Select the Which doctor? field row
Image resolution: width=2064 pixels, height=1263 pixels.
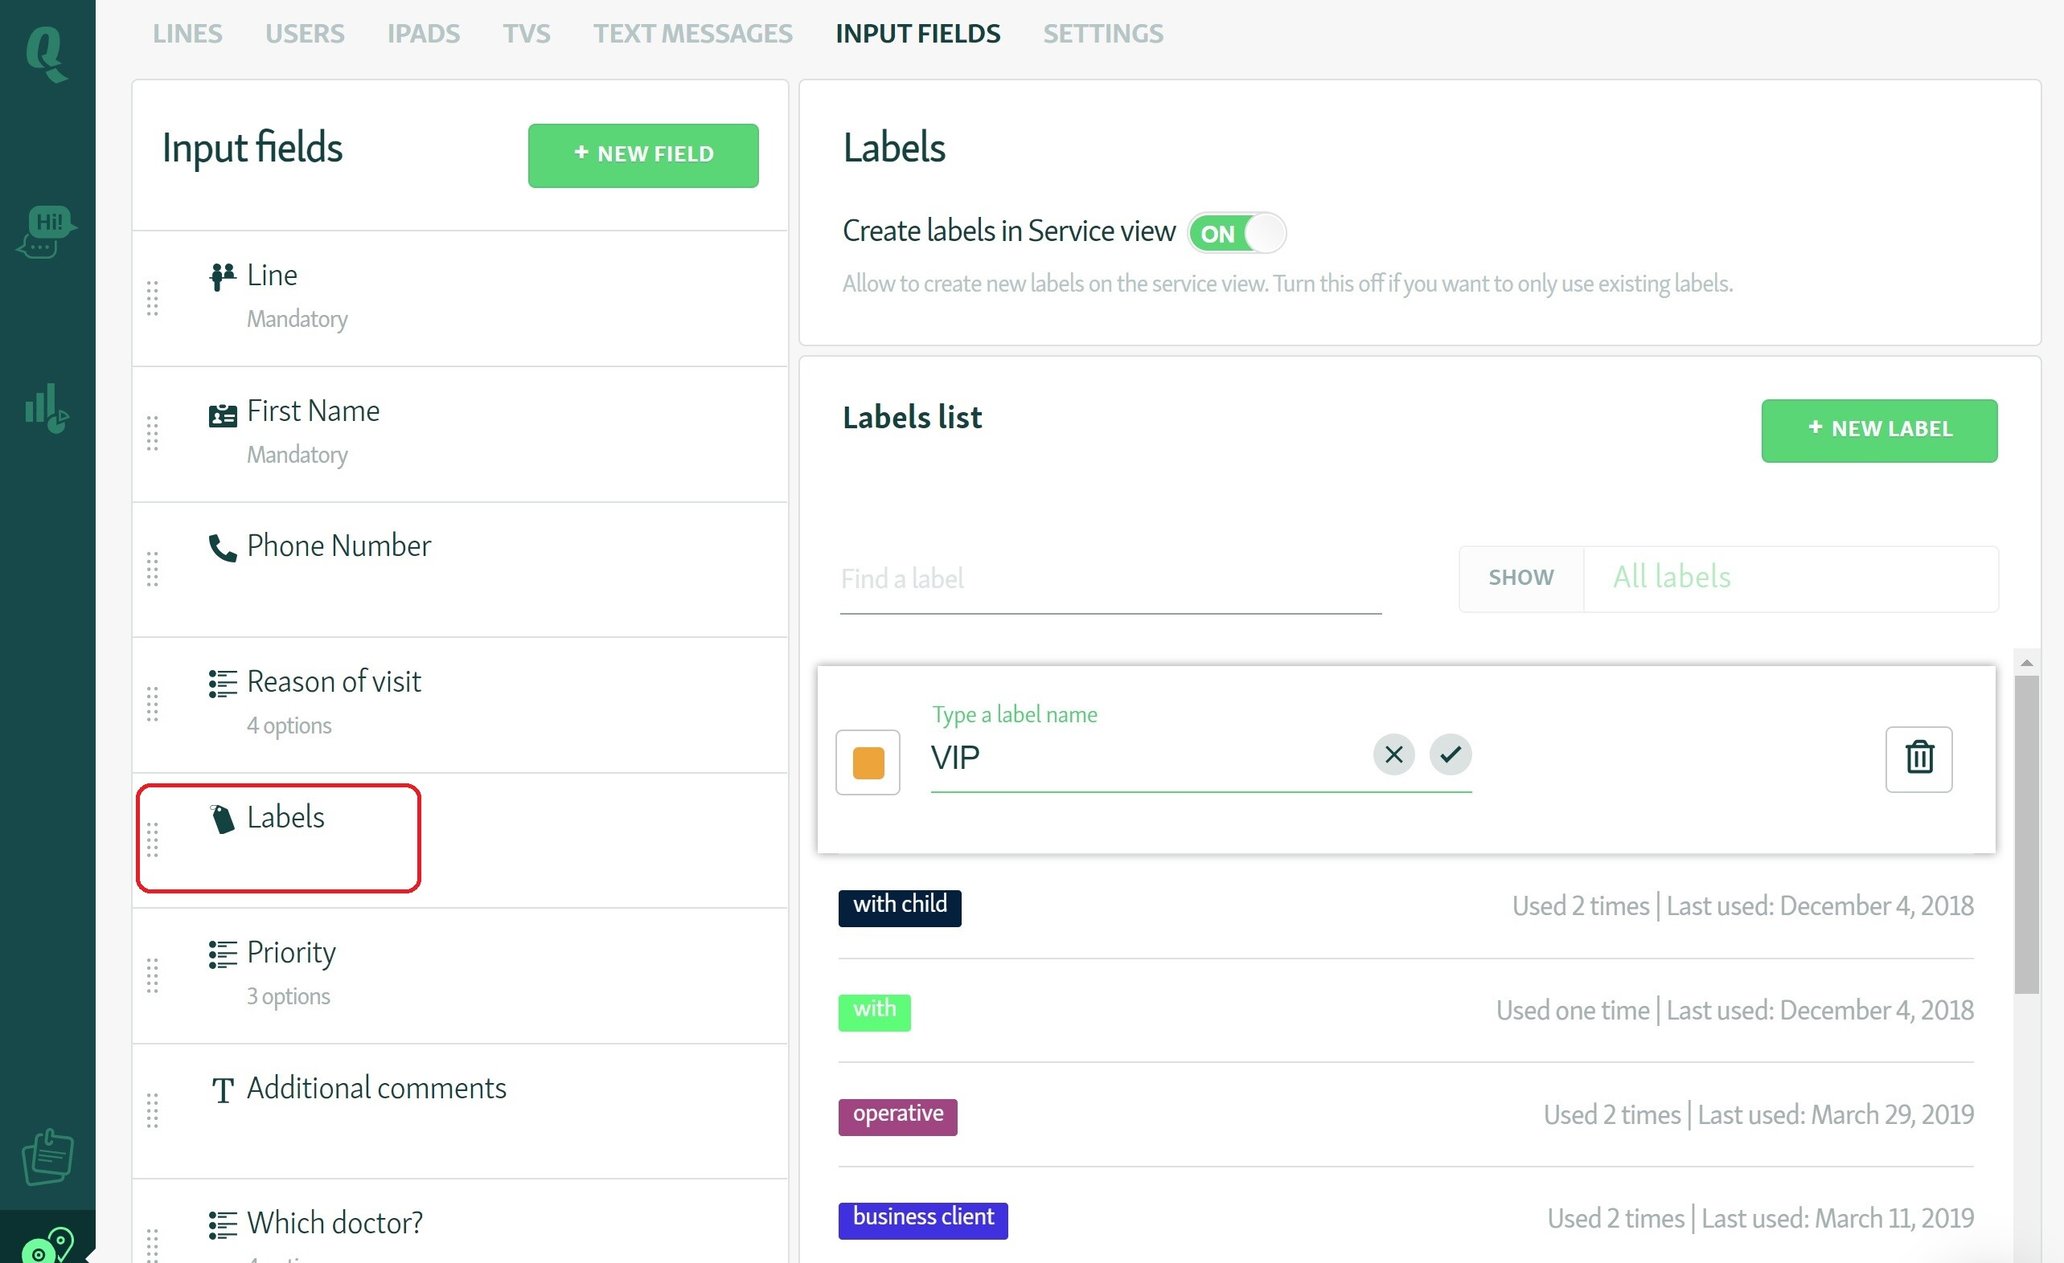coord(460,1222)
